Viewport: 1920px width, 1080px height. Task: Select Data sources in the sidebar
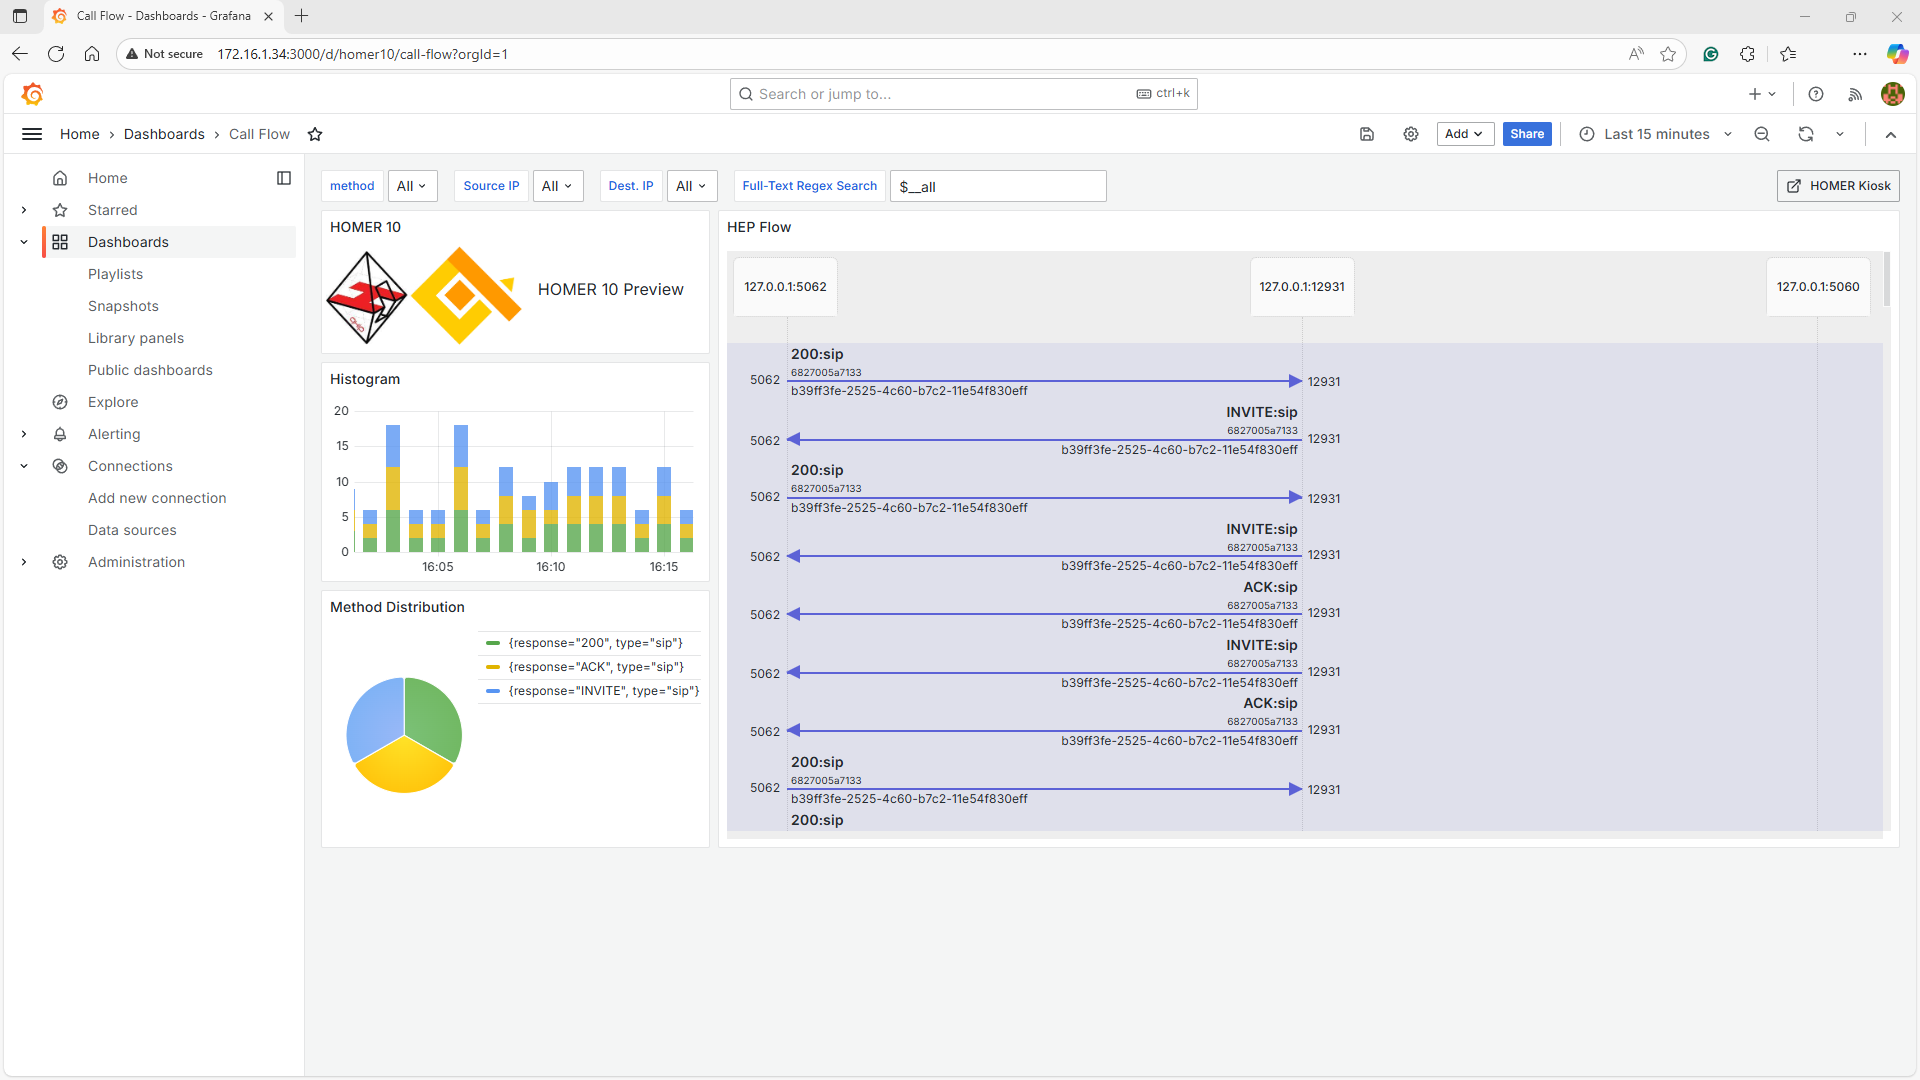pos(132,530)
